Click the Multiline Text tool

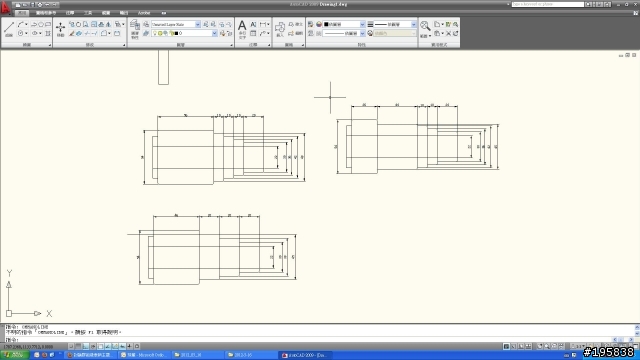(242, 29)
